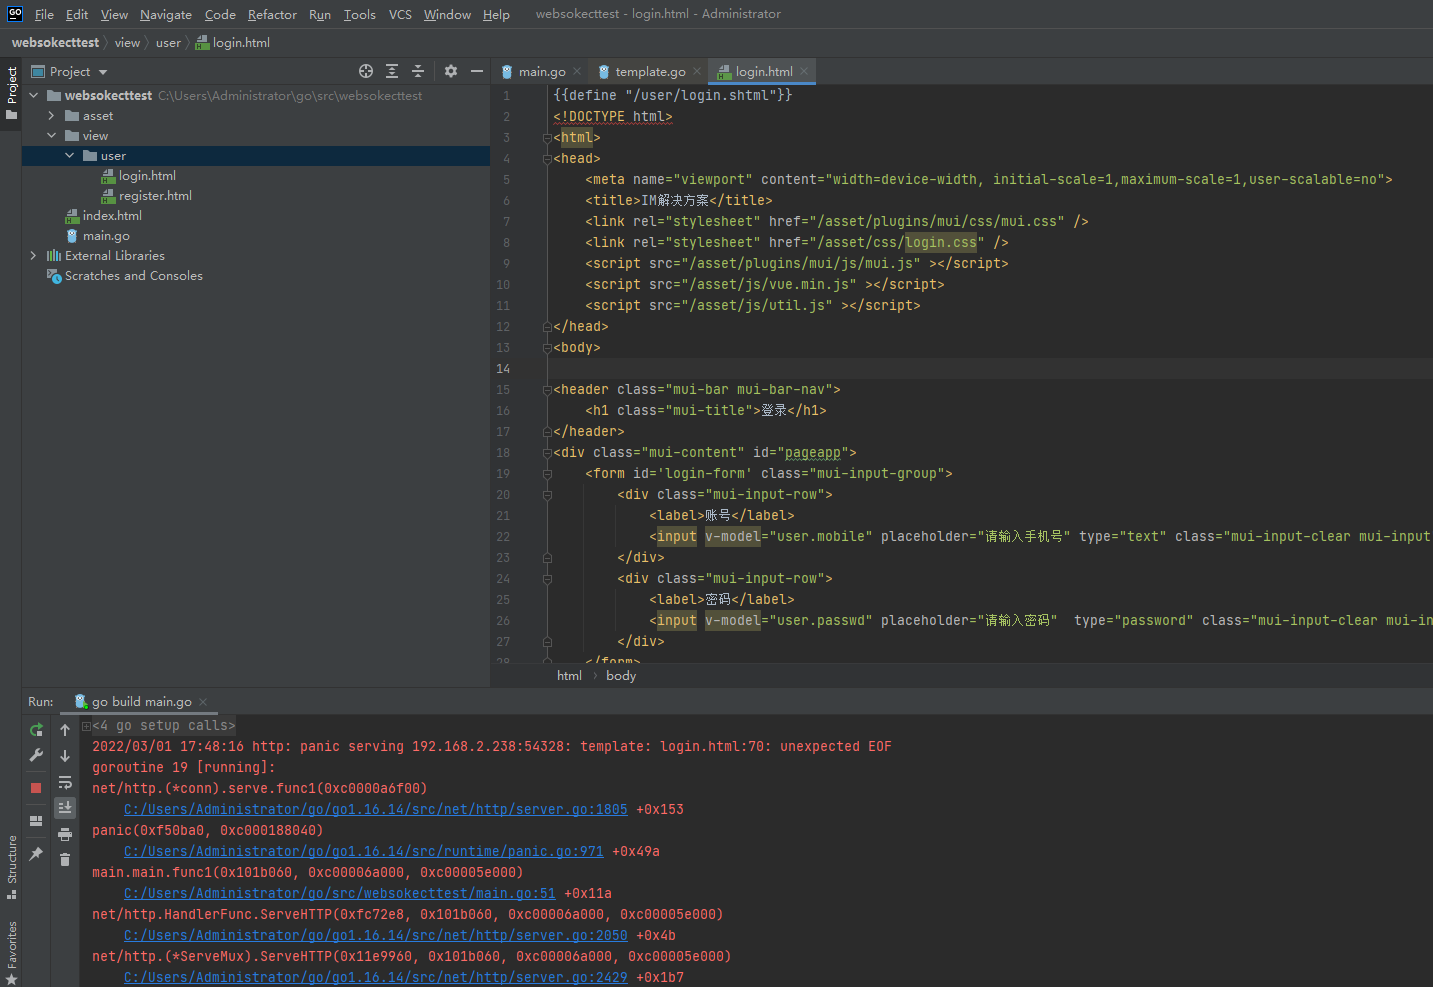
Task: Close the template.go editor tab
Action: click(x=697, y=71)
